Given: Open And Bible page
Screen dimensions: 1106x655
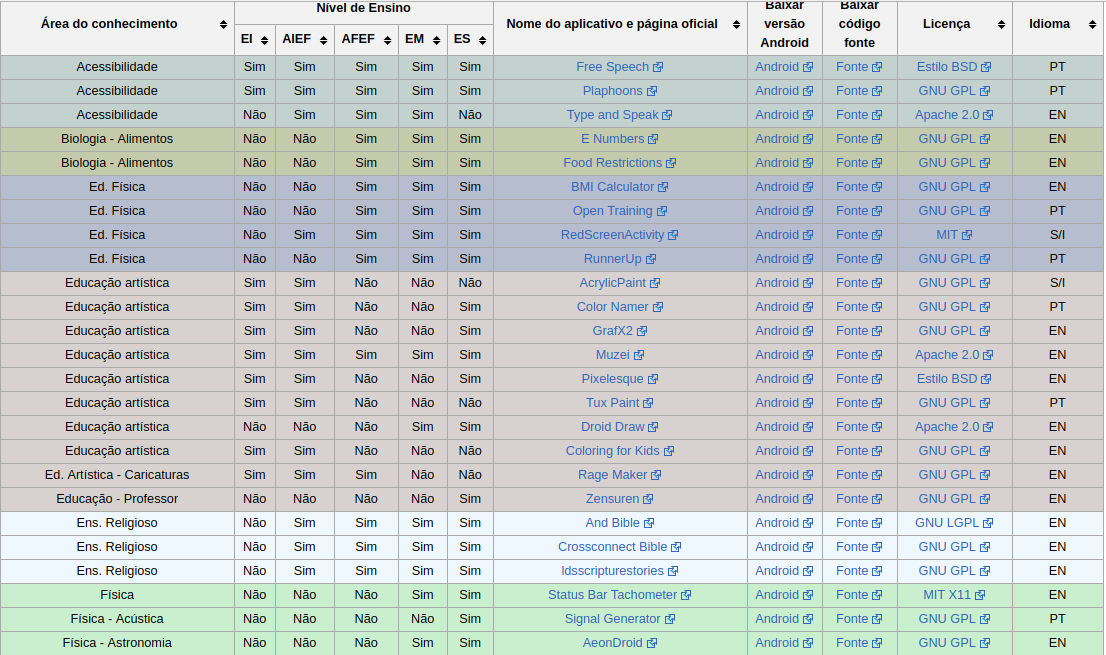Looking at the screenshot, I should (619, 522).
